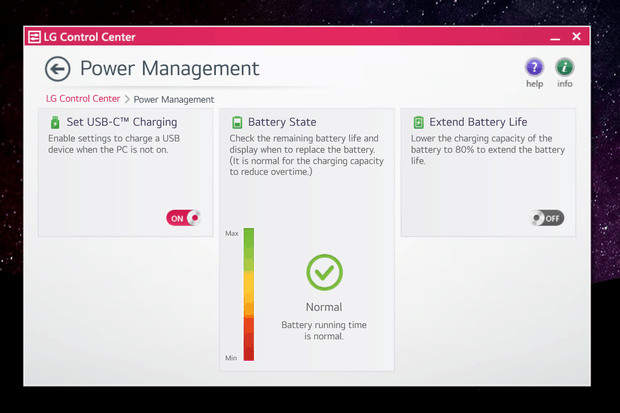
Task: Open the green info icon
Action: click(x=564, y=67)
